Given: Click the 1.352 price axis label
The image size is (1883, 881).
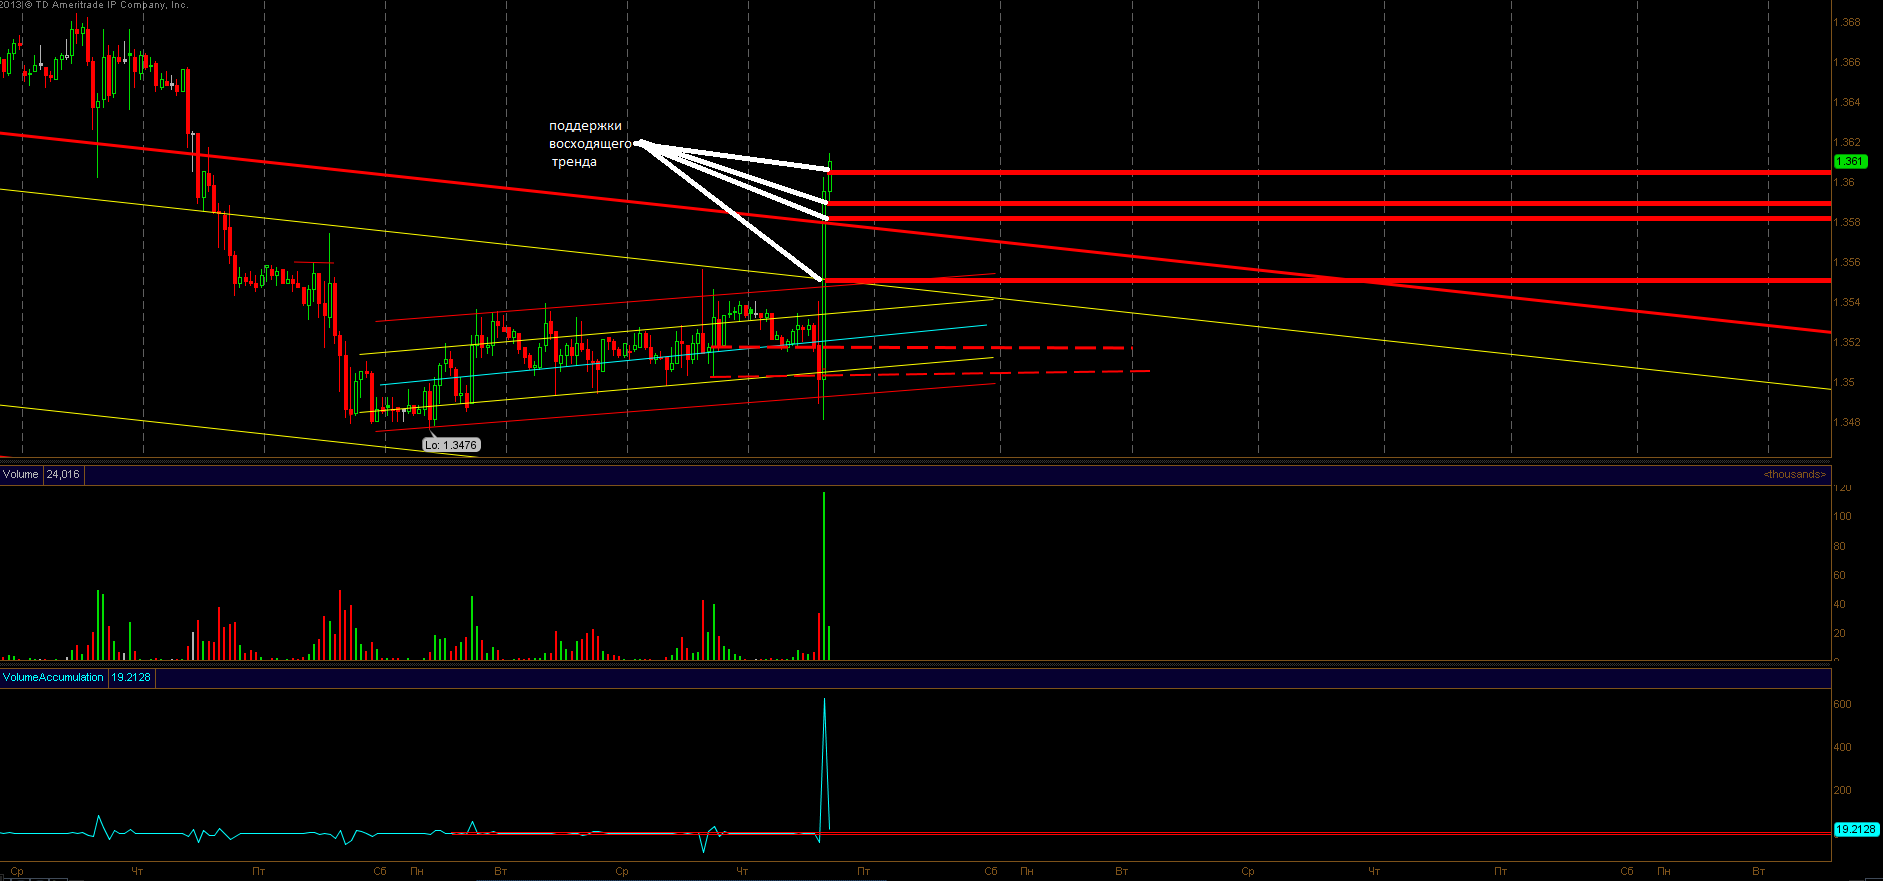Looking at the screenshot, I should 1847,342.
